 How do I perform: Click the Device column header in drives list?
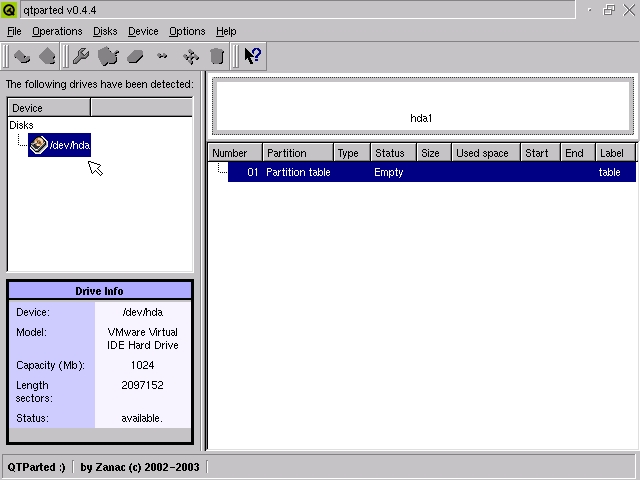[49, 108]
